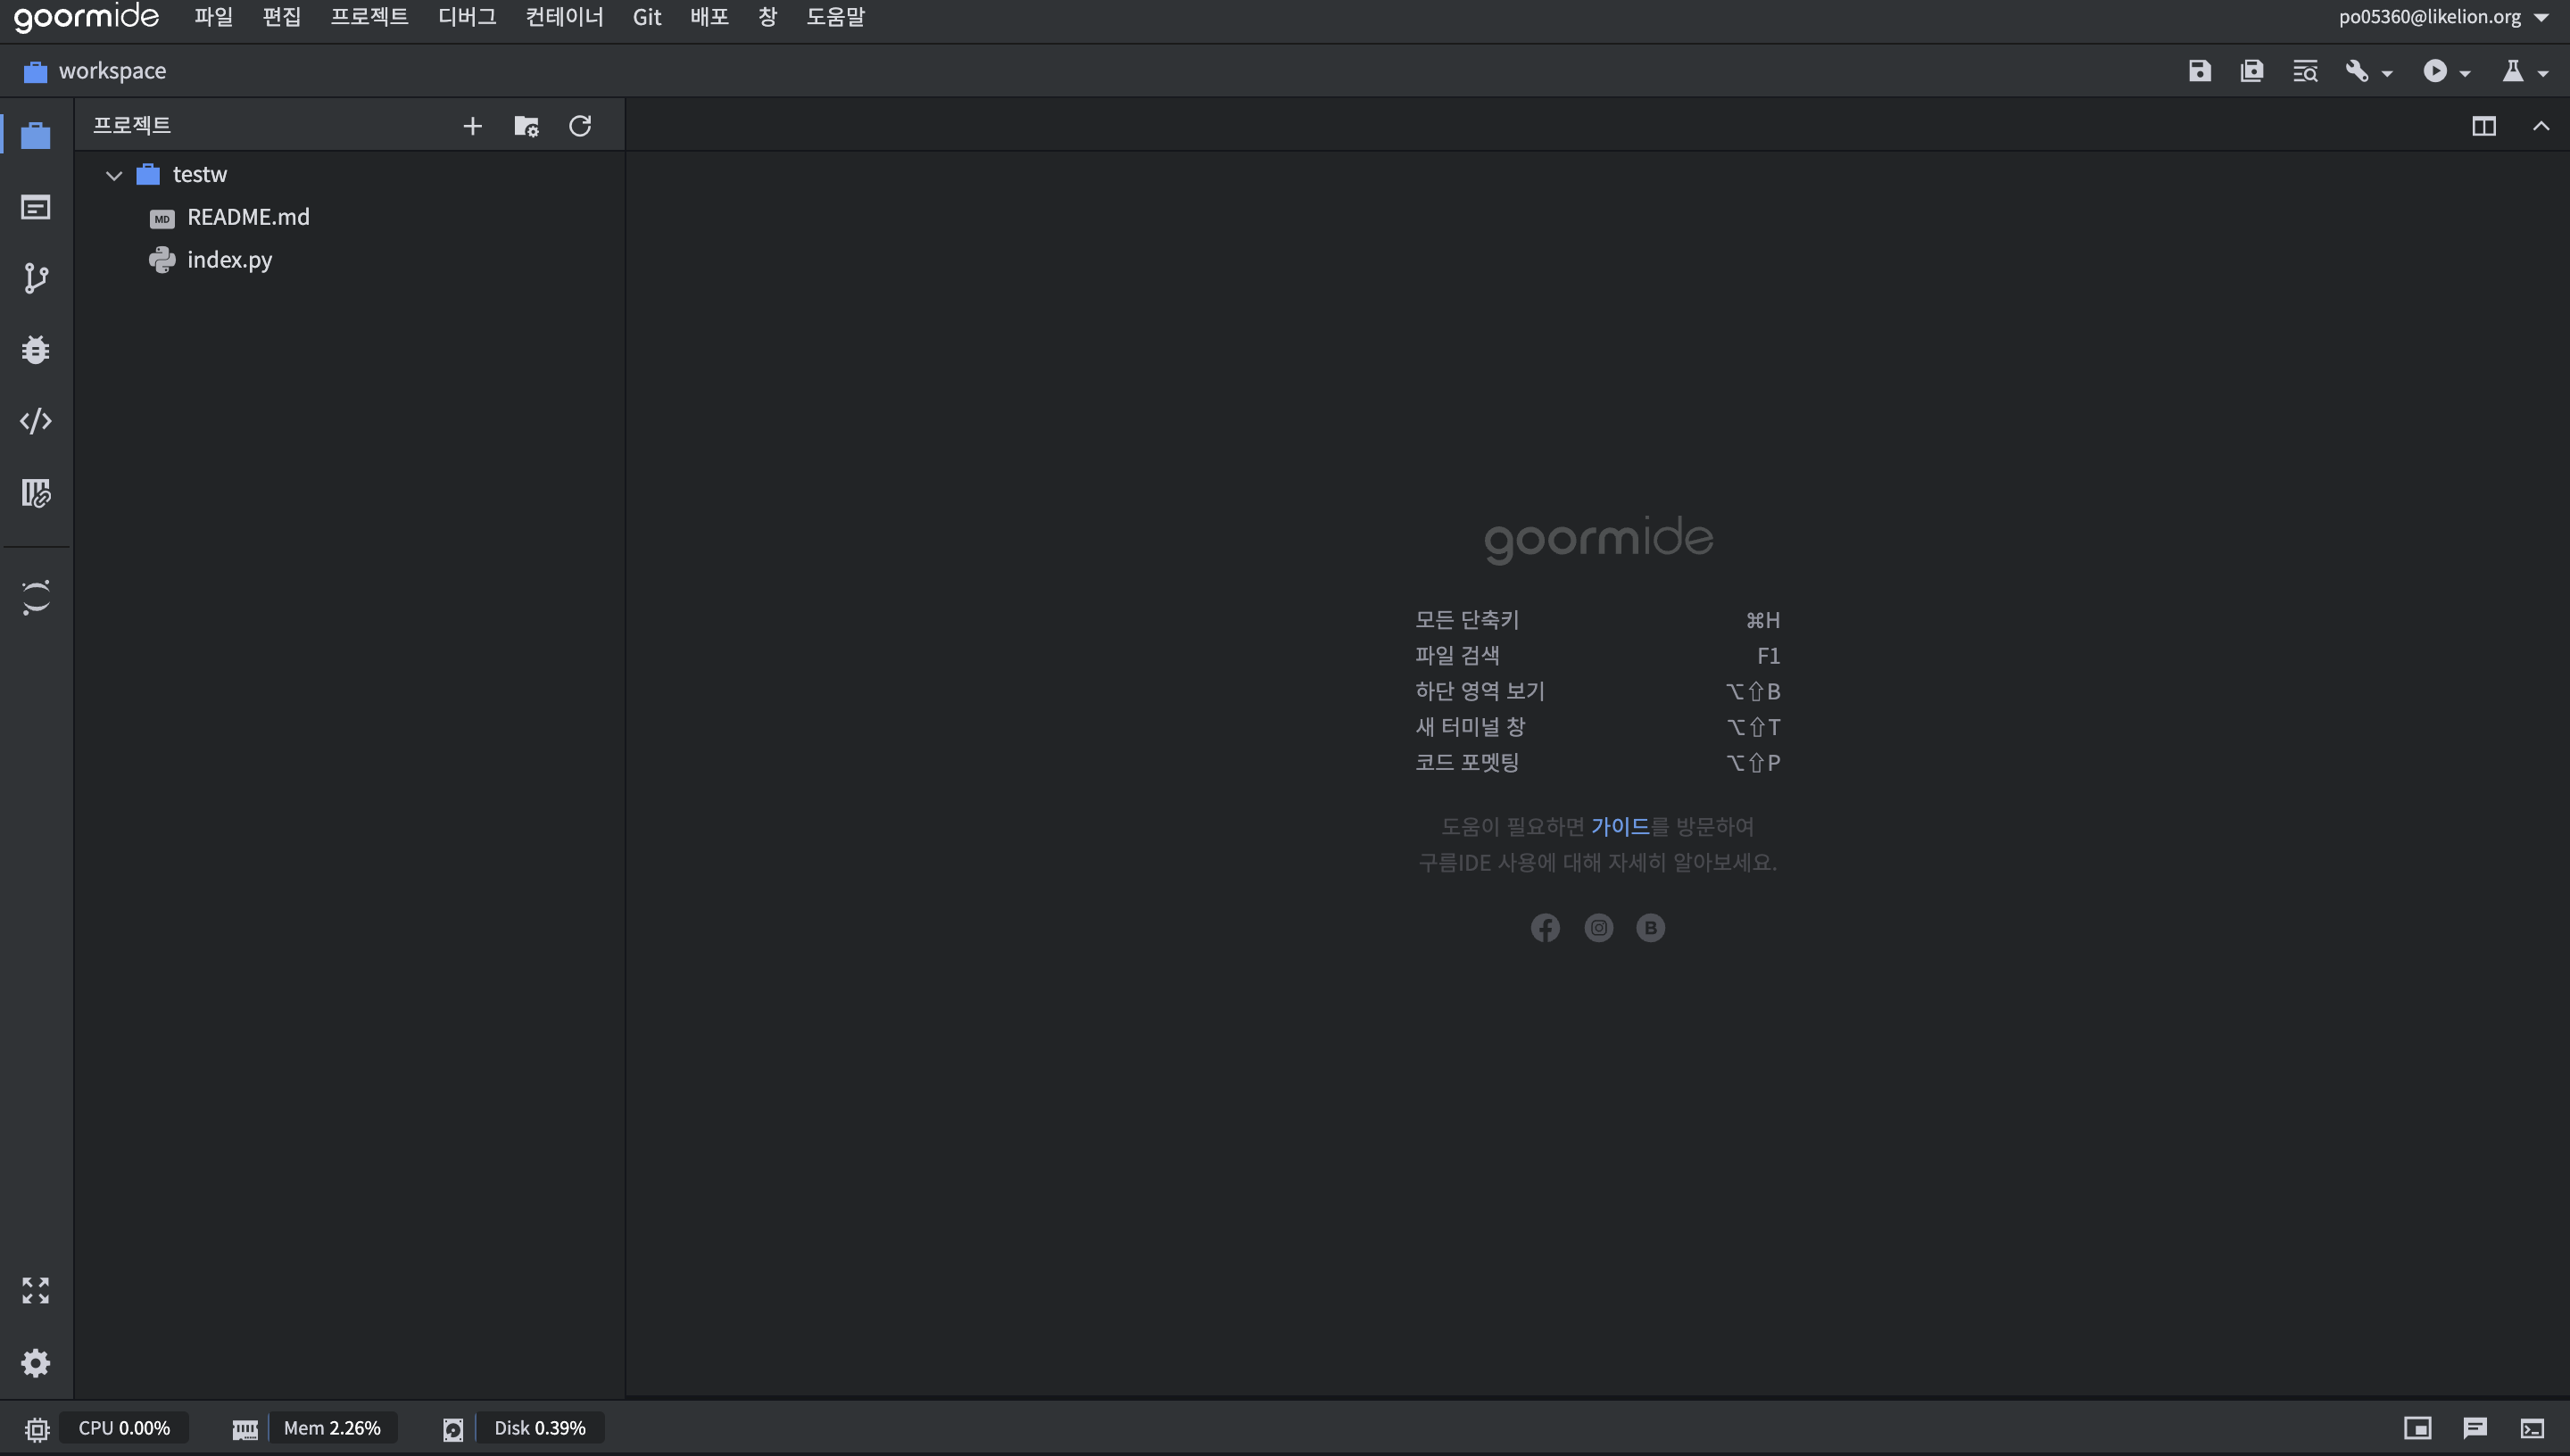Click the 파일 검색 shortcut row
Screen dimensions: 2570x1456
(1597, 655)
